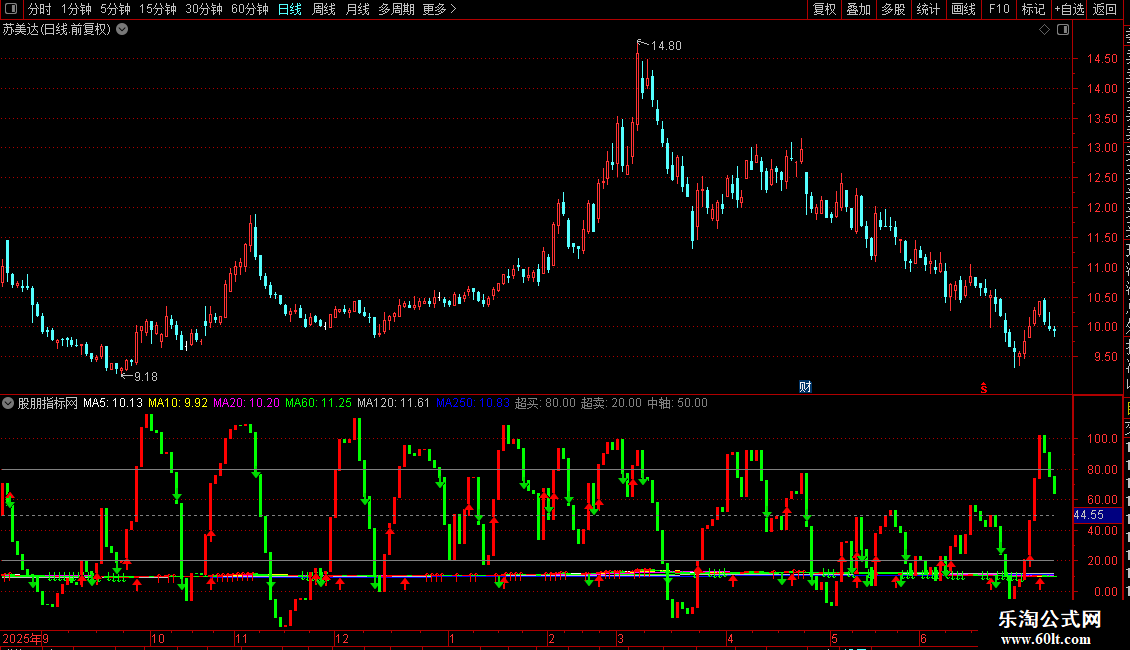Click MA20: 10.20 indicator value
This screenshot has height=650, width=1130.
(x=246, y=403)
